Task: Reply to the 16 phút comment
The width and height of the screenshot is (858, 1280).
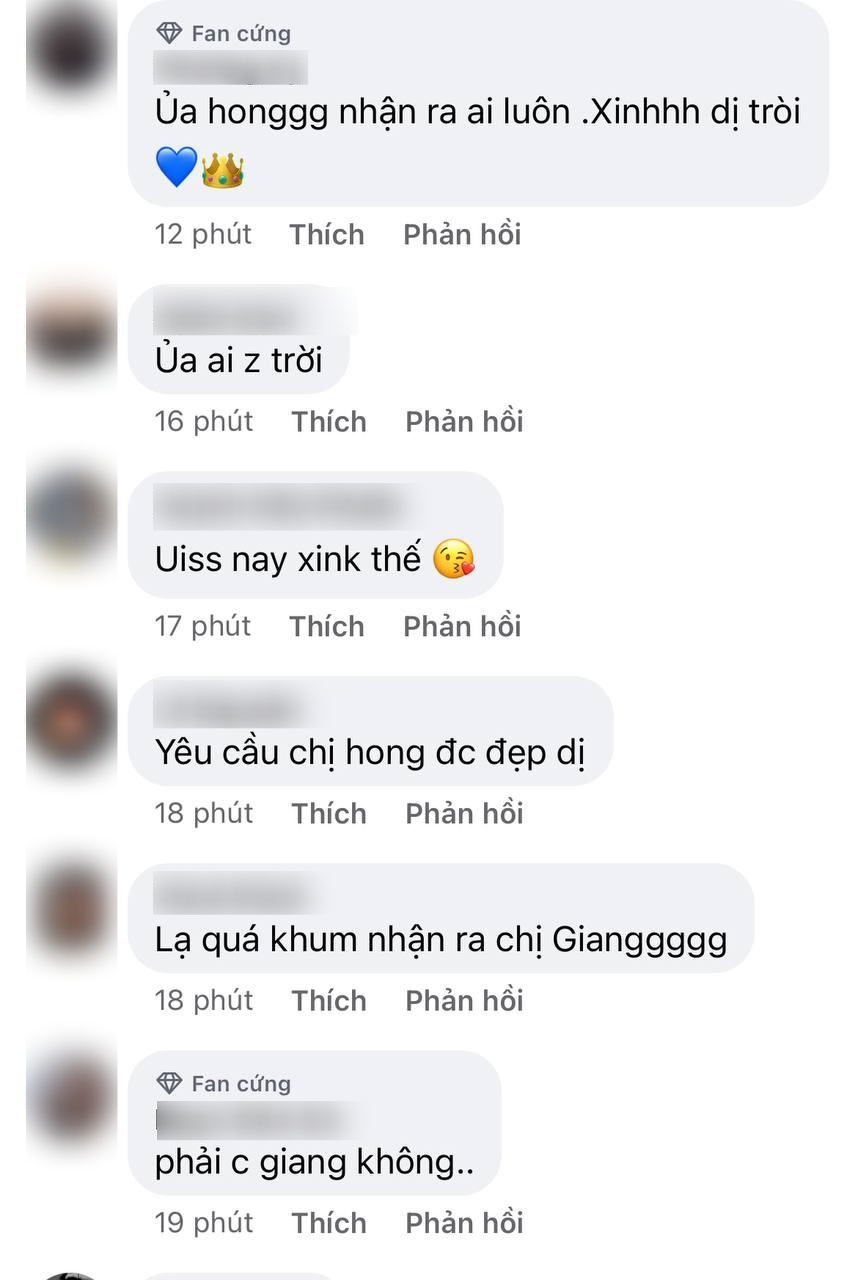Action: [x=464, y=422]
